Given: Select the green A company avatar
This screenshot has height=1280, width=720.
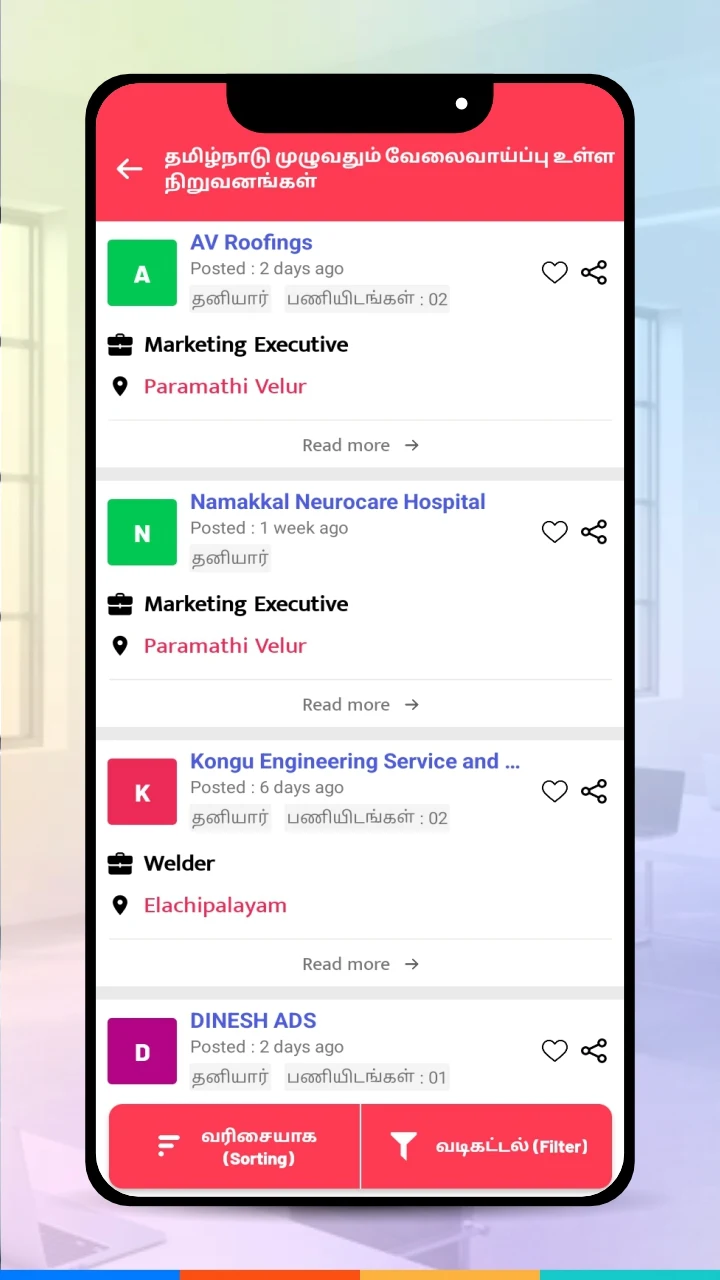Looking at the screenshot, I should (142, 273).
